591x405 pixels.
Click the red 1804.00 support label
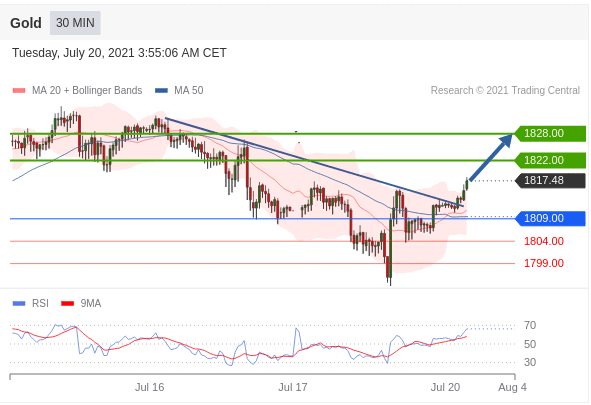(x=544, y=241)
